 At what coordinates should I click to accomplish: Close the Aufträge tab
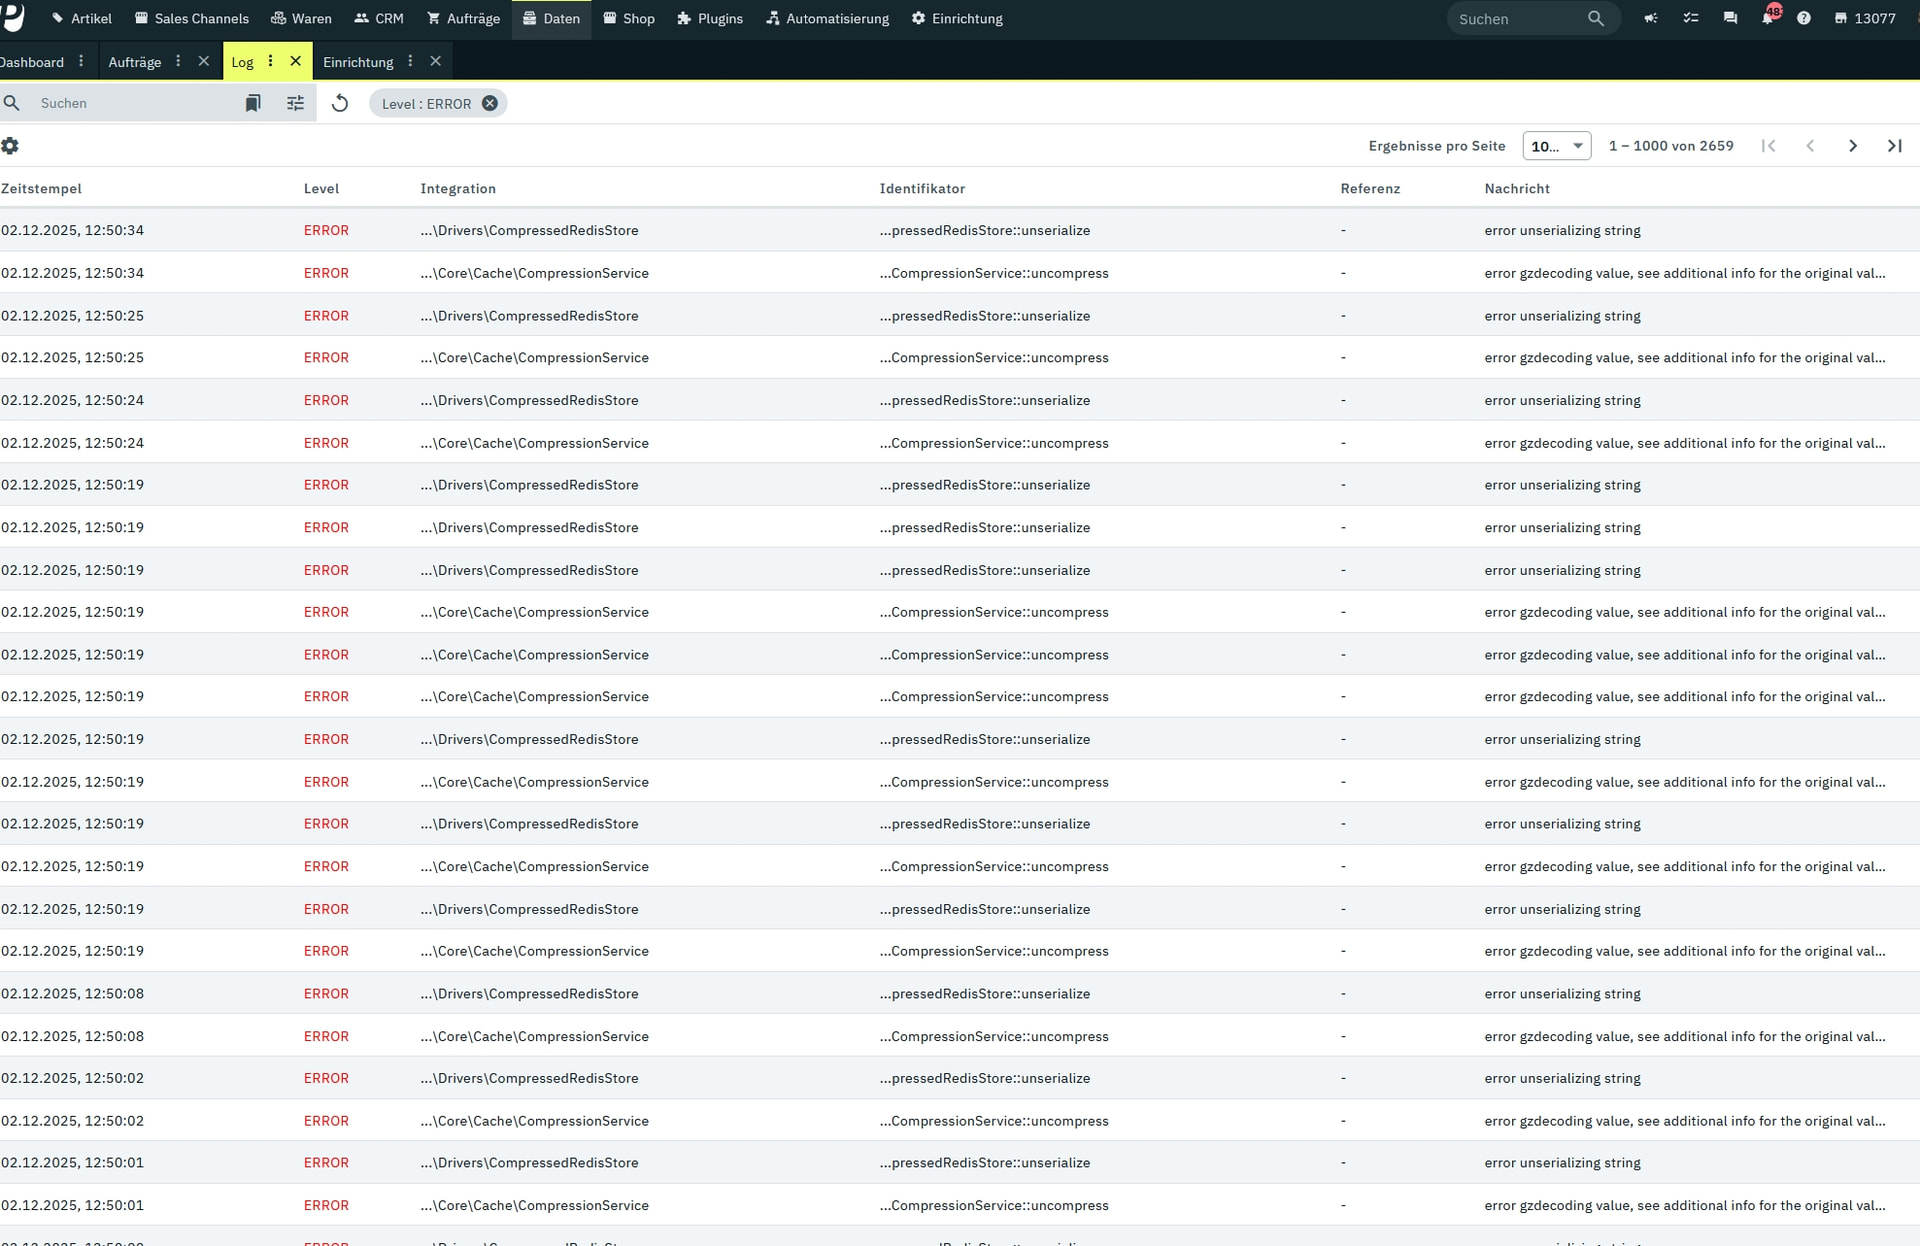204,61
